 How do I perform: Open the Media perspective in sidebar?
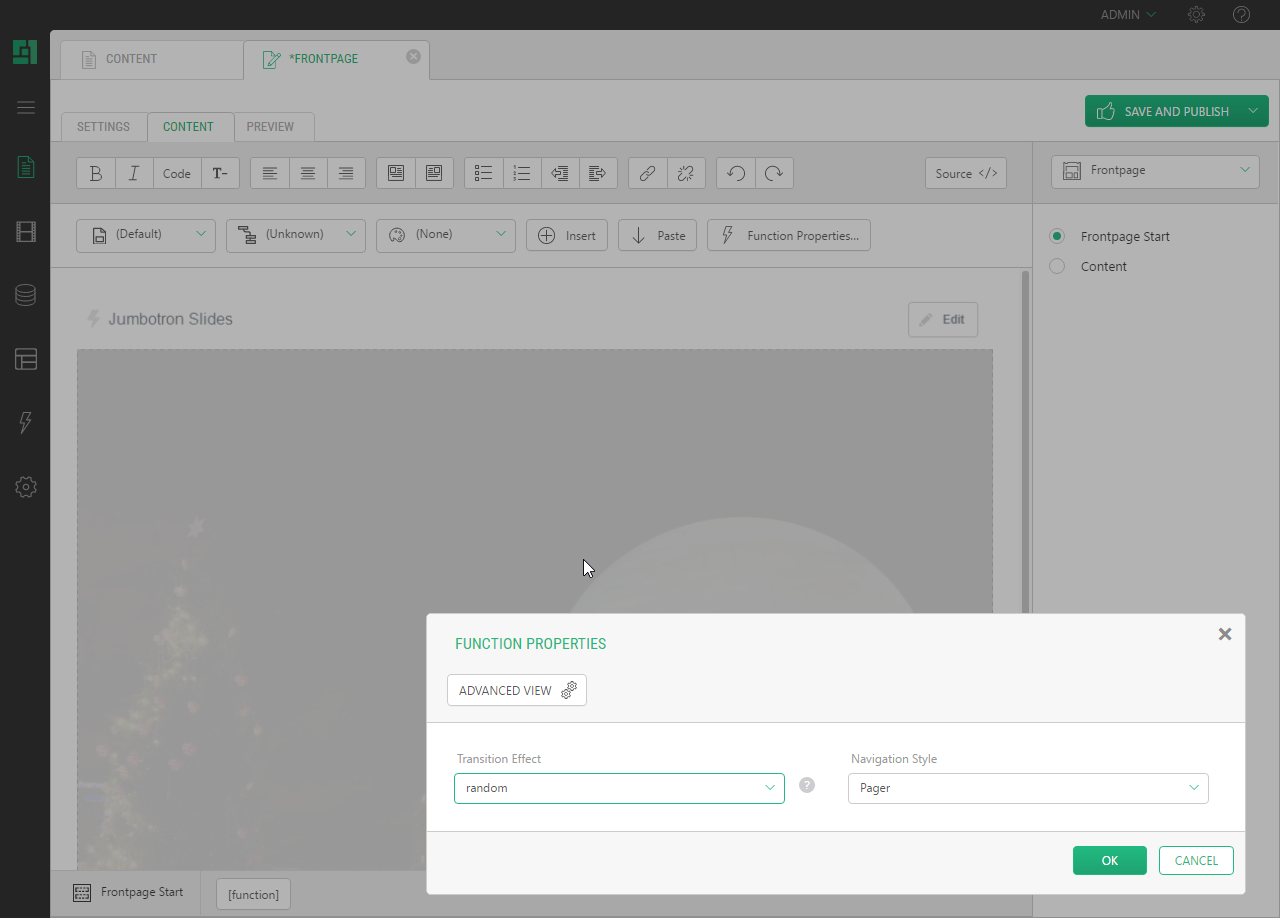tap(26, 233)
